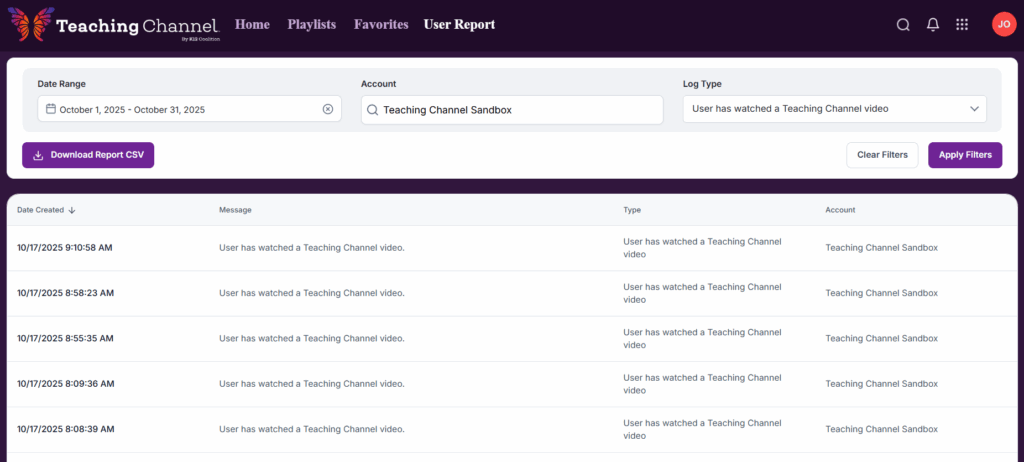Select the row dated 10/17/2025 8:09:36 AM
This screenshot has width=1024, height=462.
(x=512, y=384)
